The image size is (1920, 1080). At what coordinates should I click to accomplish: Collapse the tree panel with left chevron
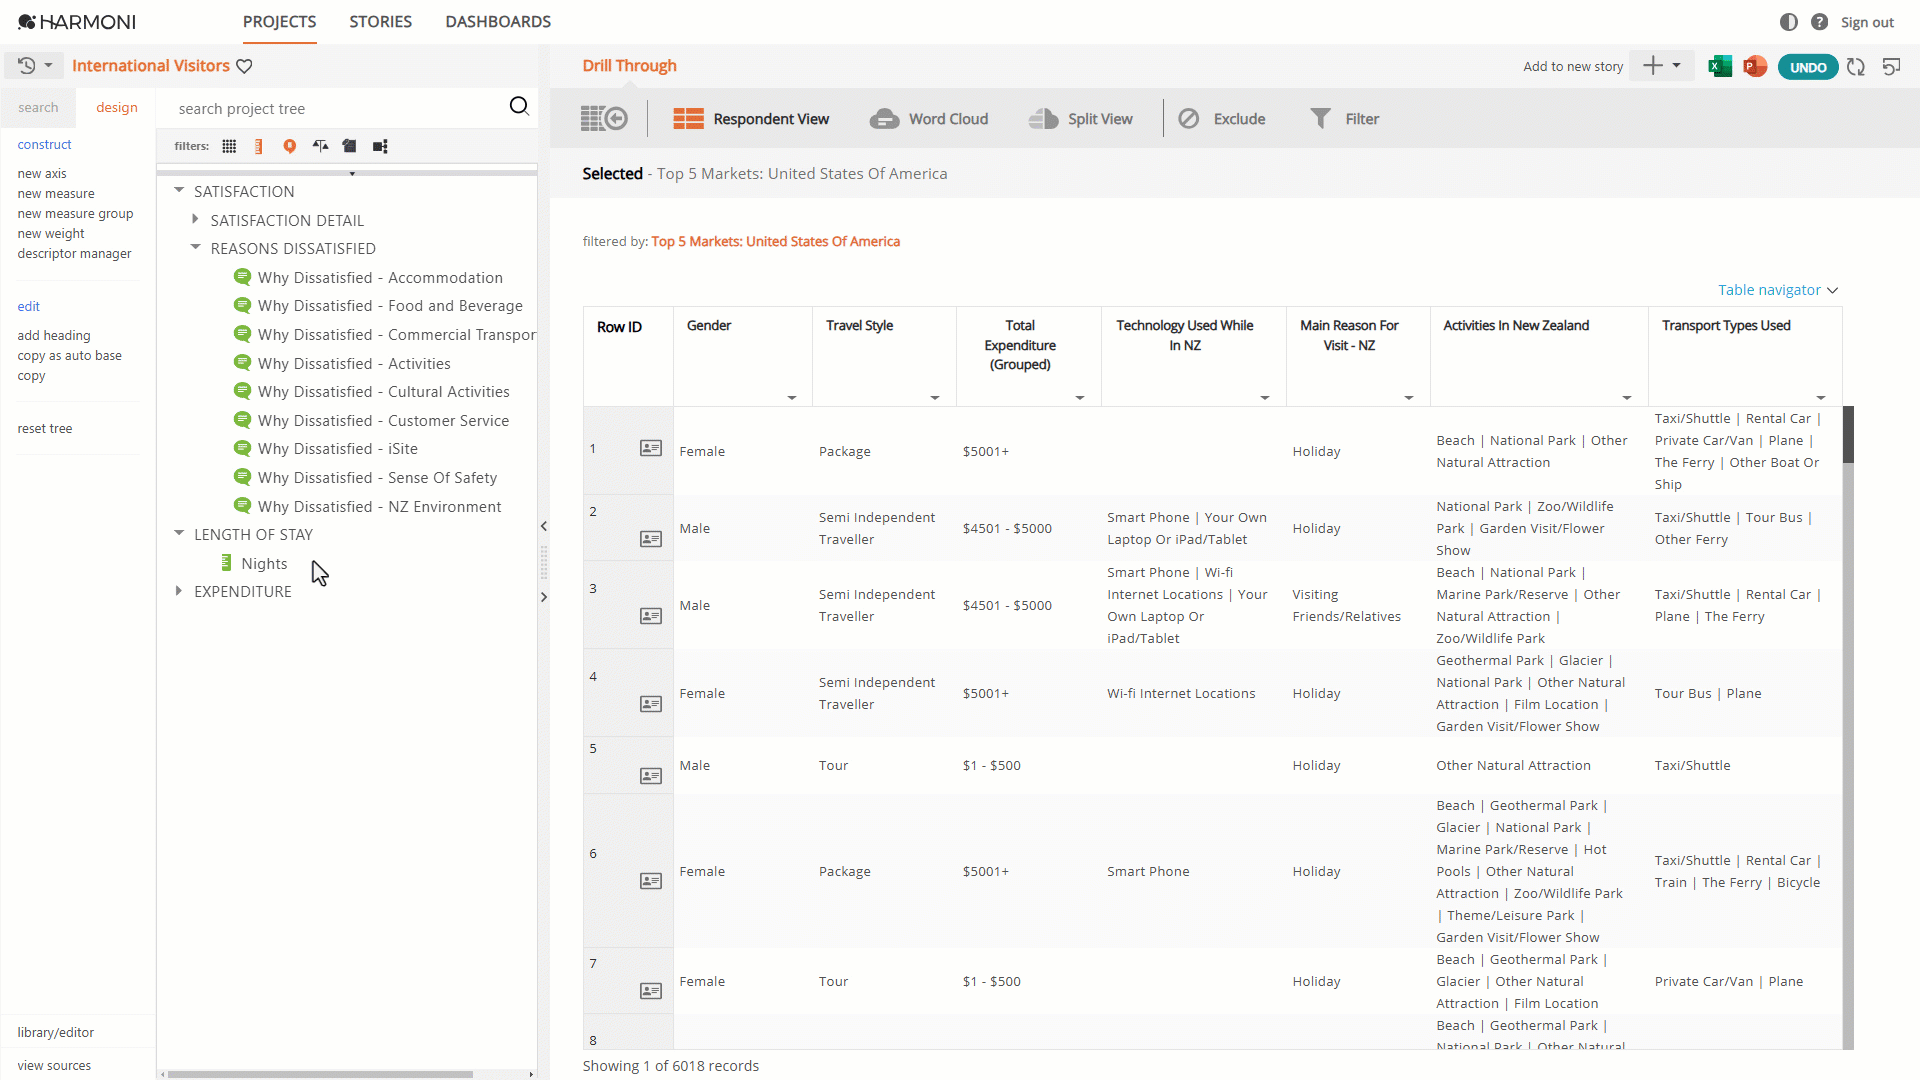click(x=544, y=526)
